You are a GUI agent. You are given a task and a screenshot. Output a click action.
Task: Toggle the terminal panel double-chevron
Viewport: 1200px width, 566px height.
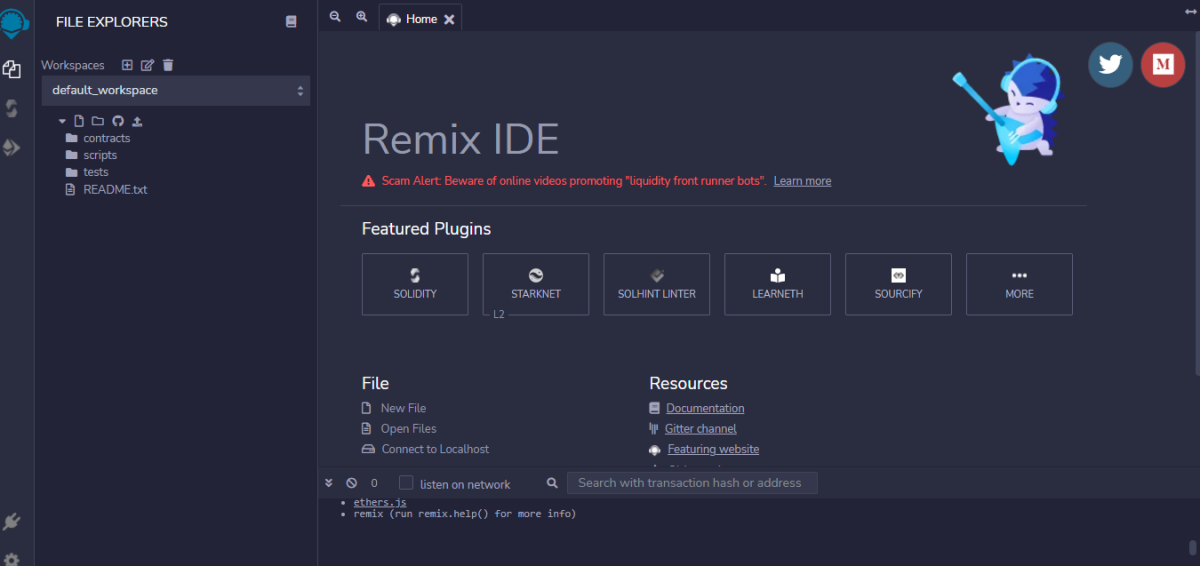pos(329,483)
